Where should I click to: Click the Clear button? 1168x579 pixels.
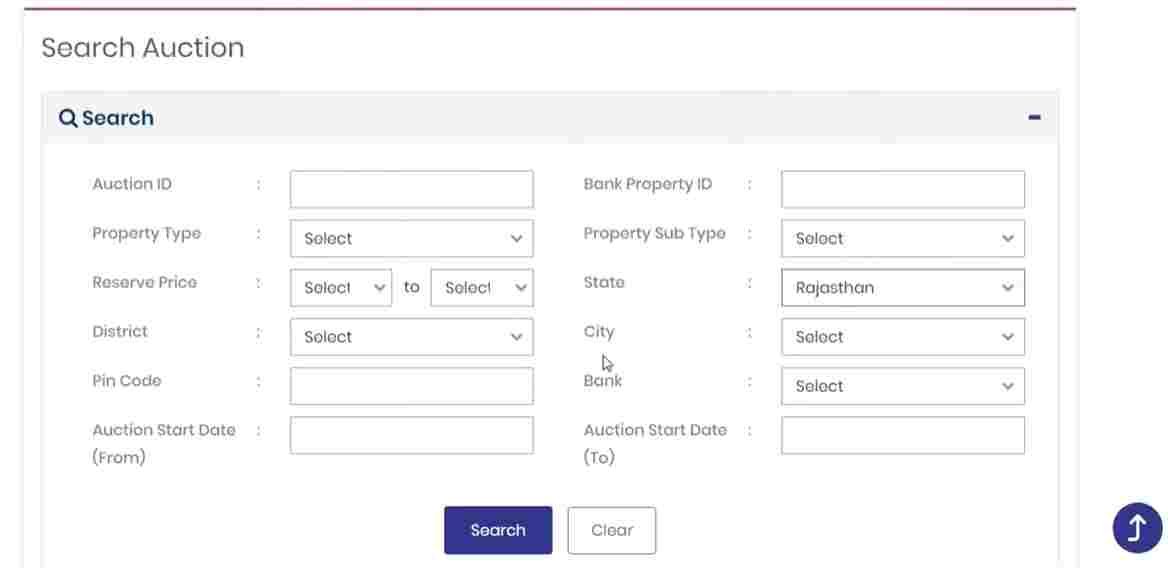tap(612, 531)
